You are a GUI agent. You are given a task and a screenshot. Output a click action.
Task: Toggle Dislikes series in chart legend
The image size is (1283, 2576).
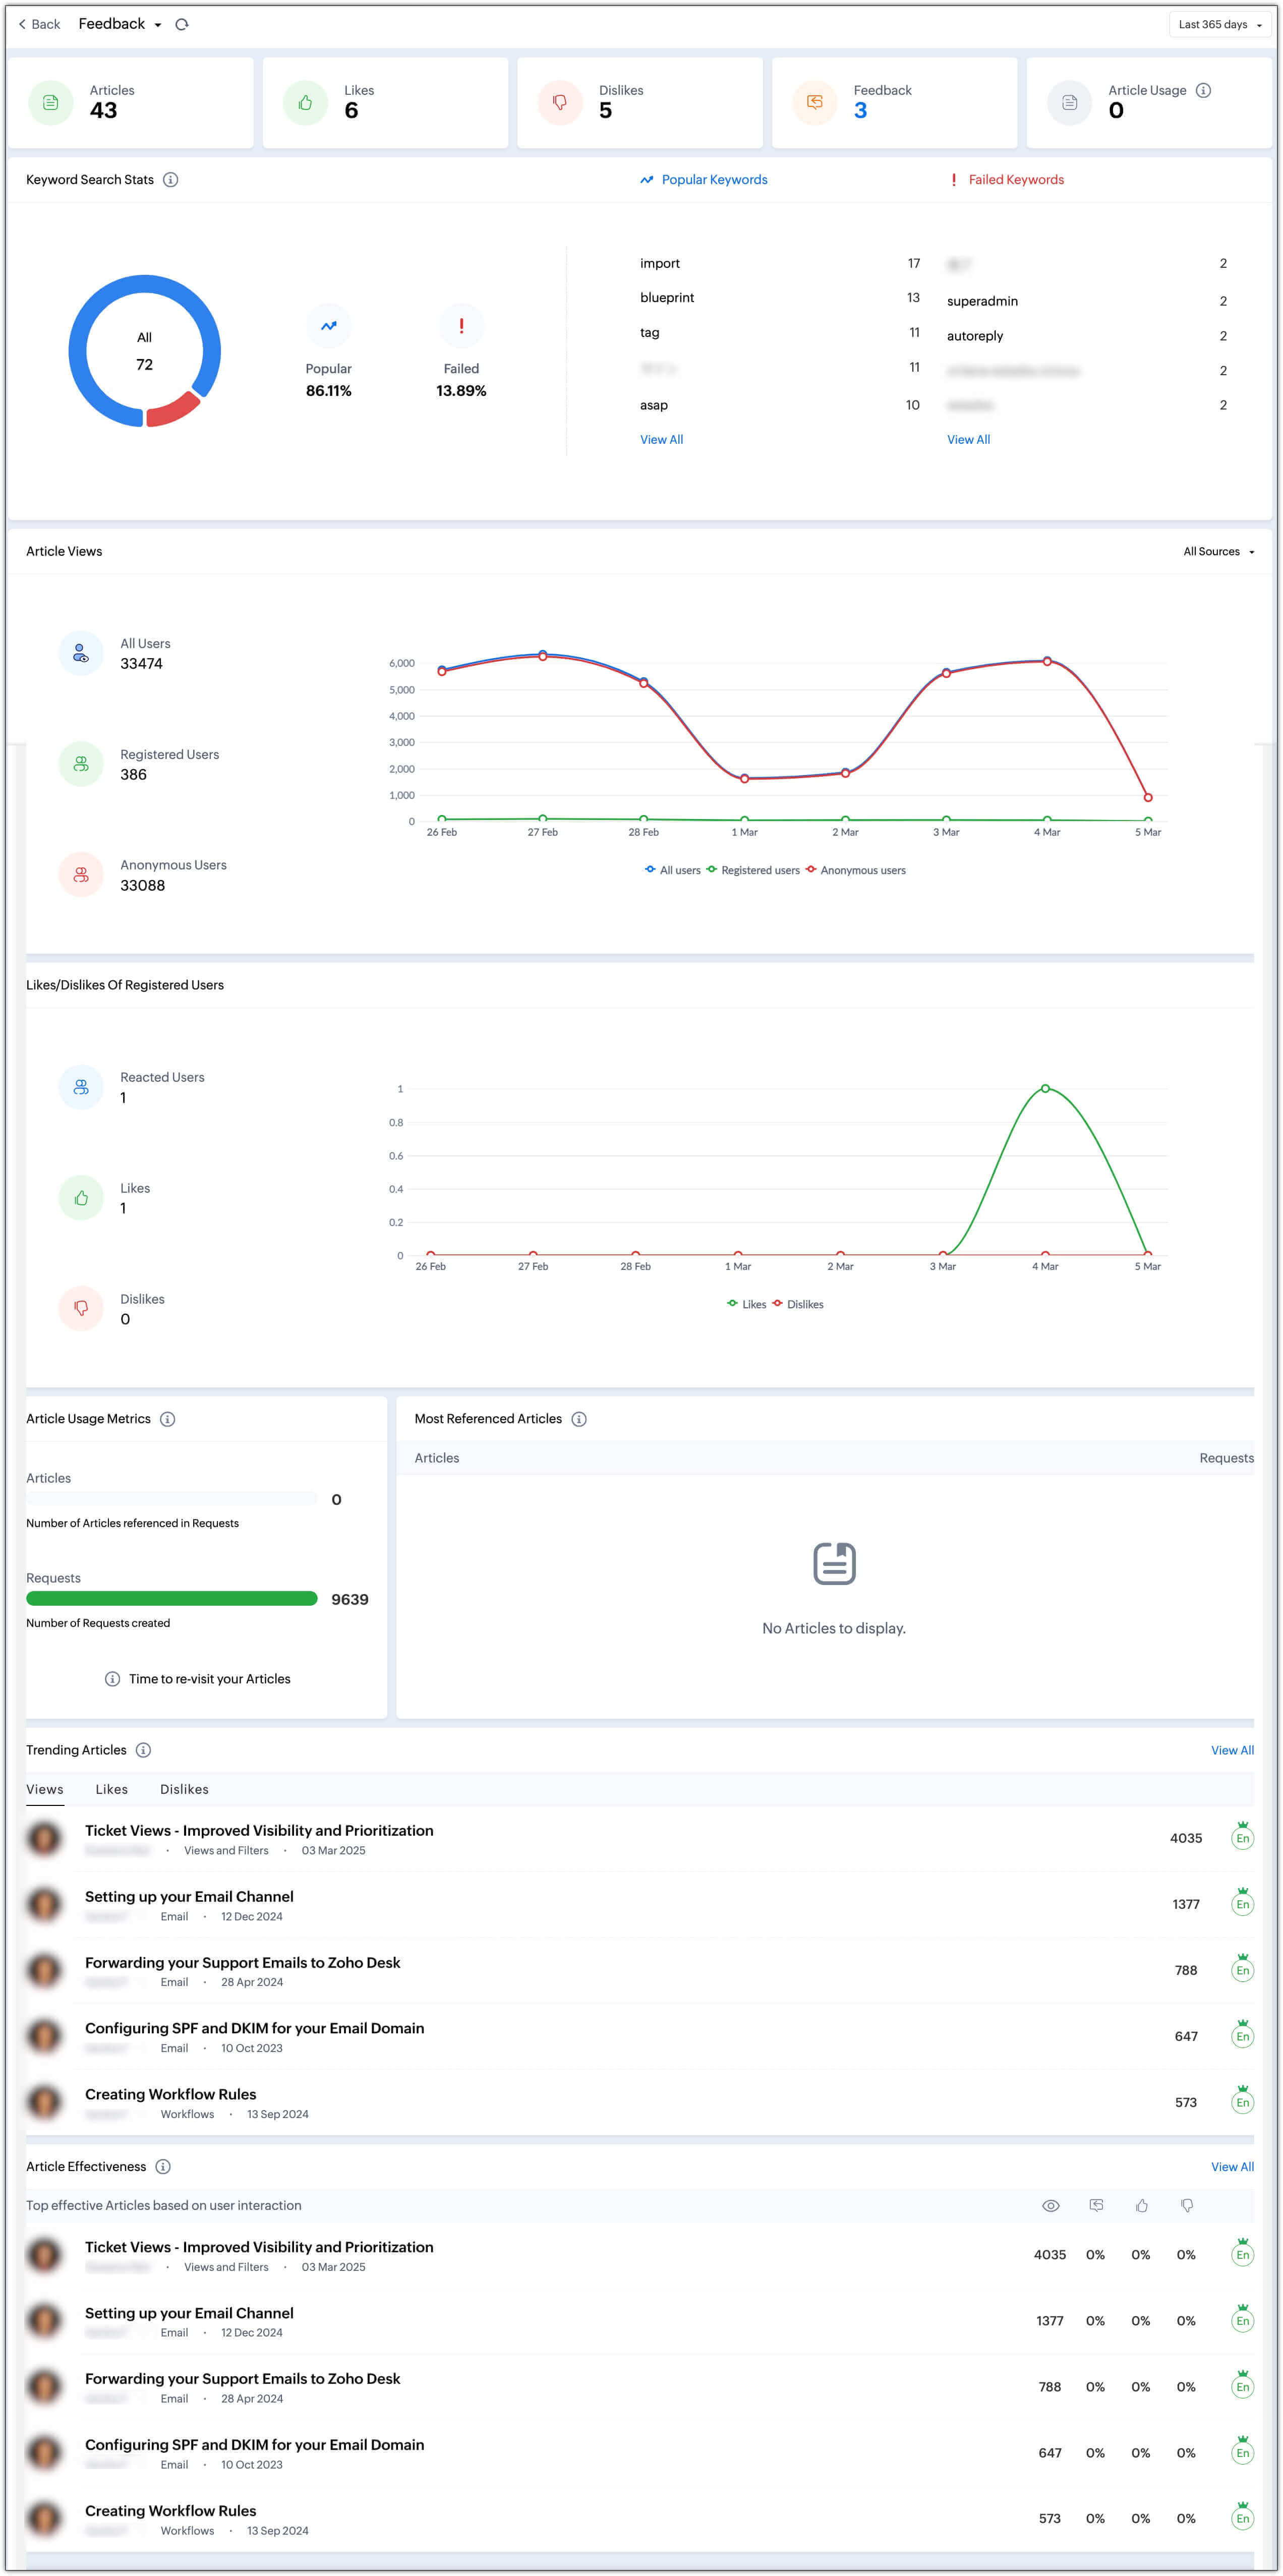pyautogui.click(x=797, y=1304)
